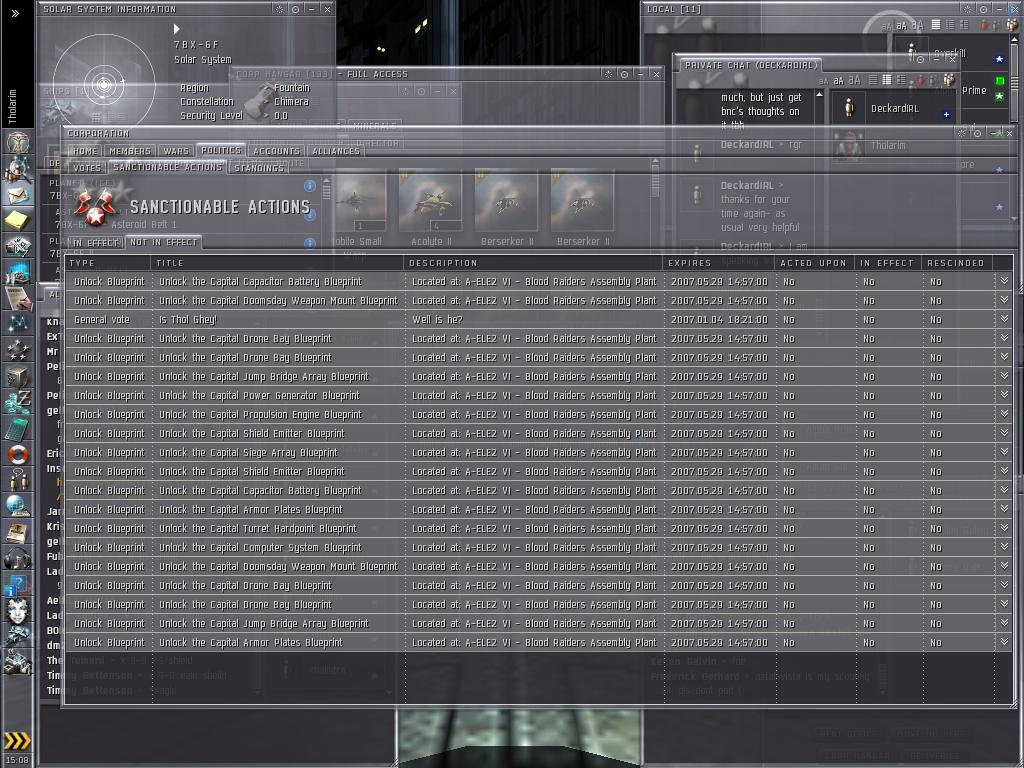Open the Jukebox headphones sidebar icon
Image resolution: width=1024 pixels, height=768 pixels.
tap(18, 558)
